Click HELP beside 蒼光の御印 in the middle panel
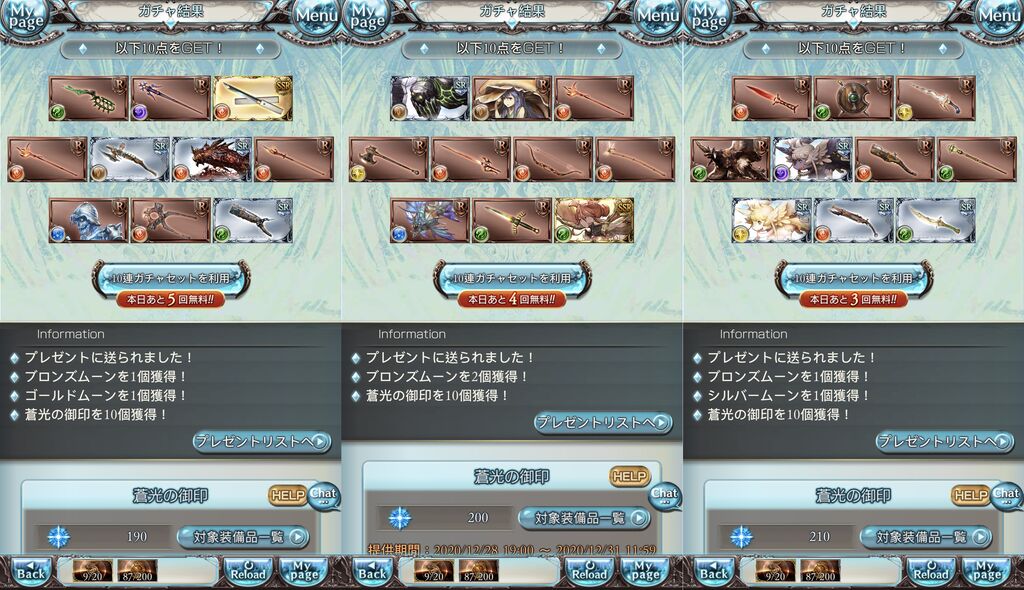 point(629,476)
